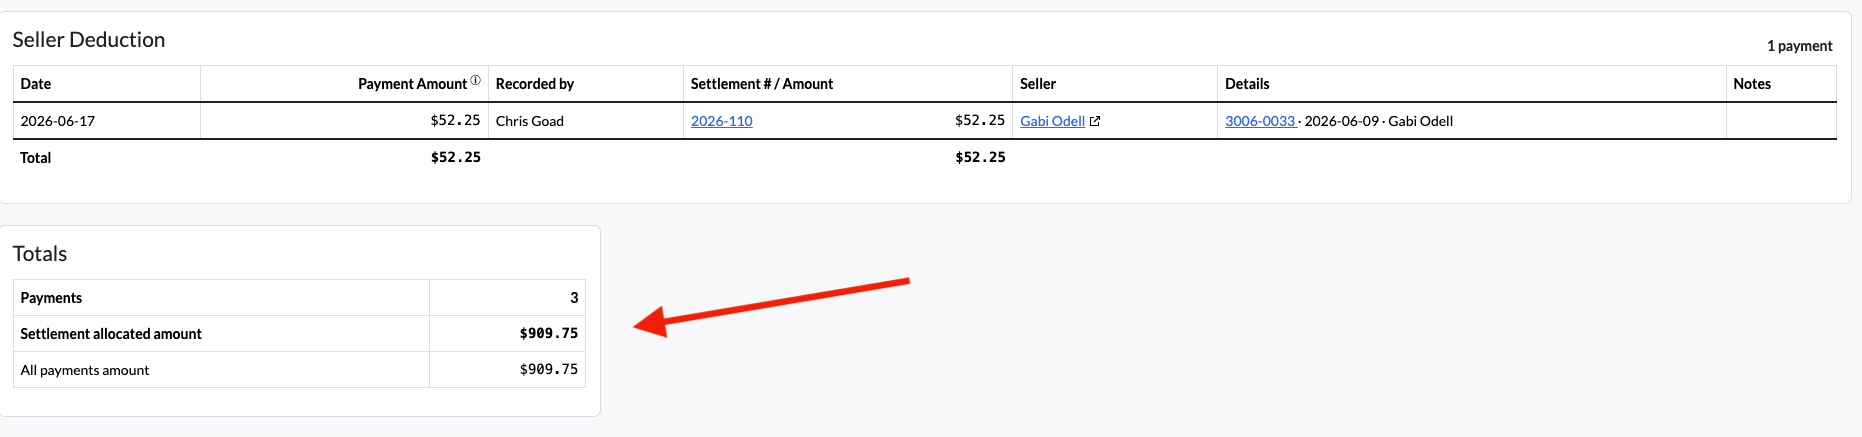The image size is (1862, 437).
Task: Select the Settlement allocated amount row
Action: click(x=299, y=334)
